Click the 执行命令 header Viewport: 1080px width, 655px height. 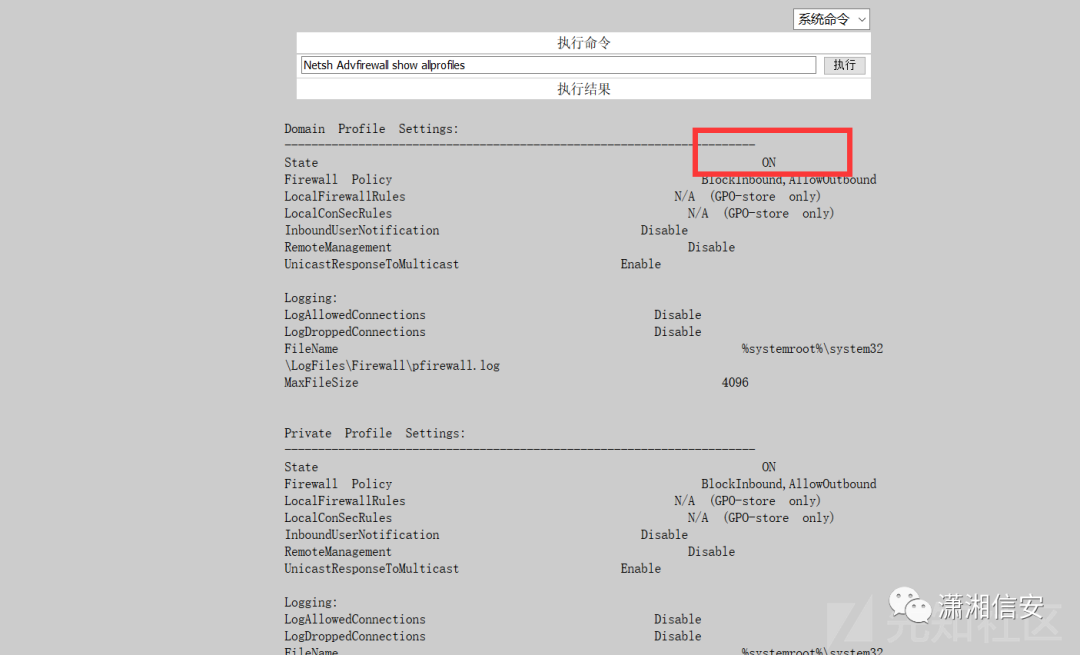click(x=583, y=43)
